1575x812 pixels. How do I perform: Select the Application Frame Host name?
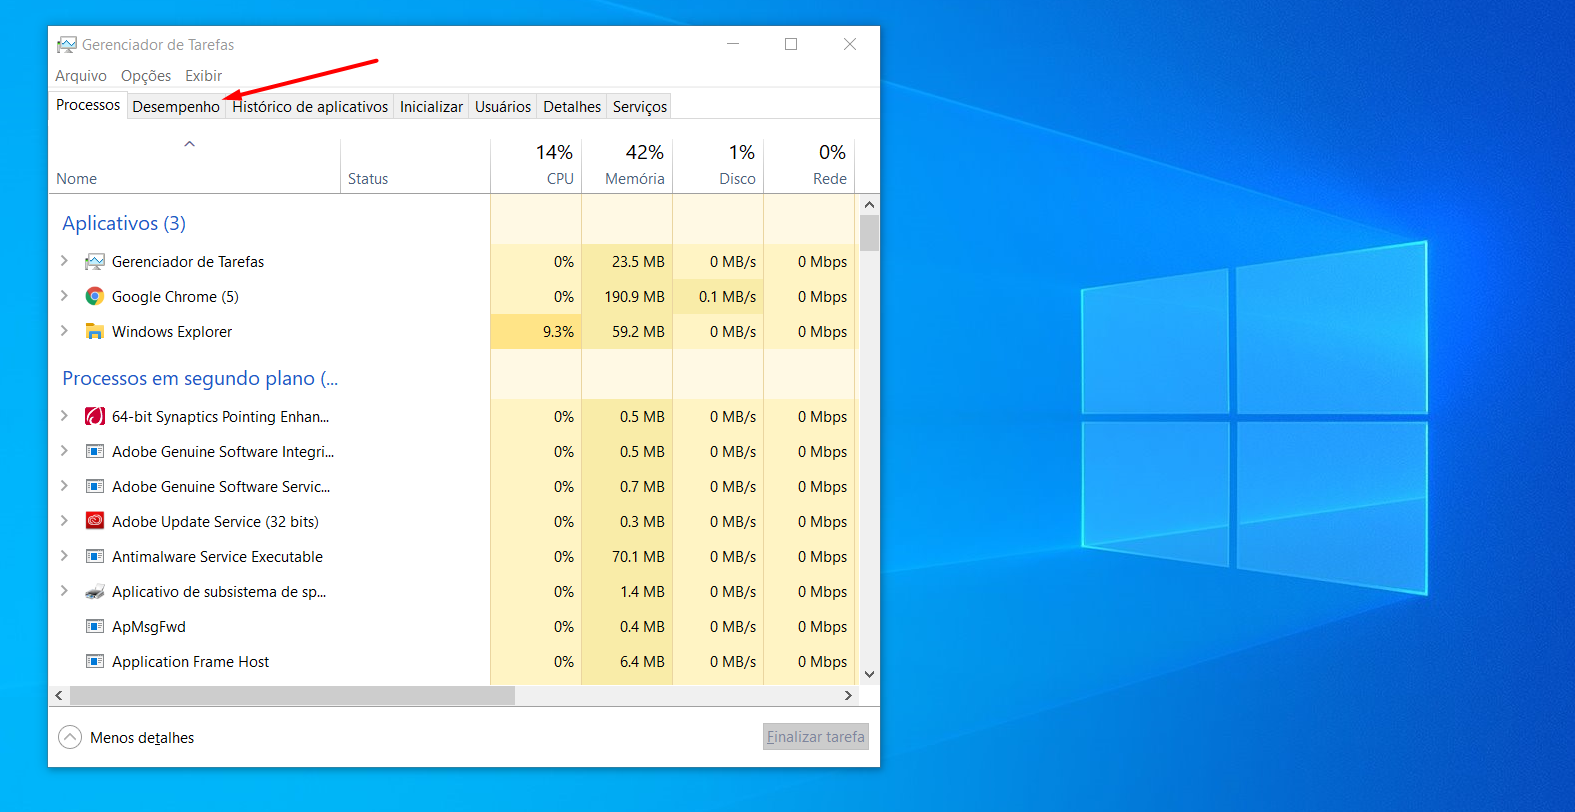(x=190, y=662)
